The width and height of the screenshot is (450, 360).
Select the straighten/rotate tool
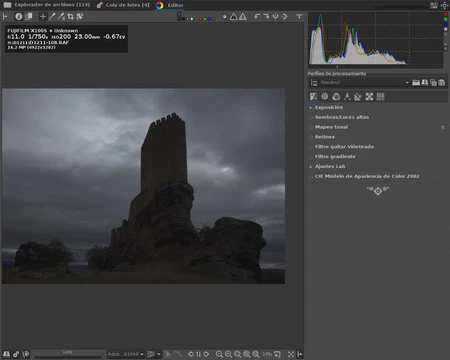80,16
